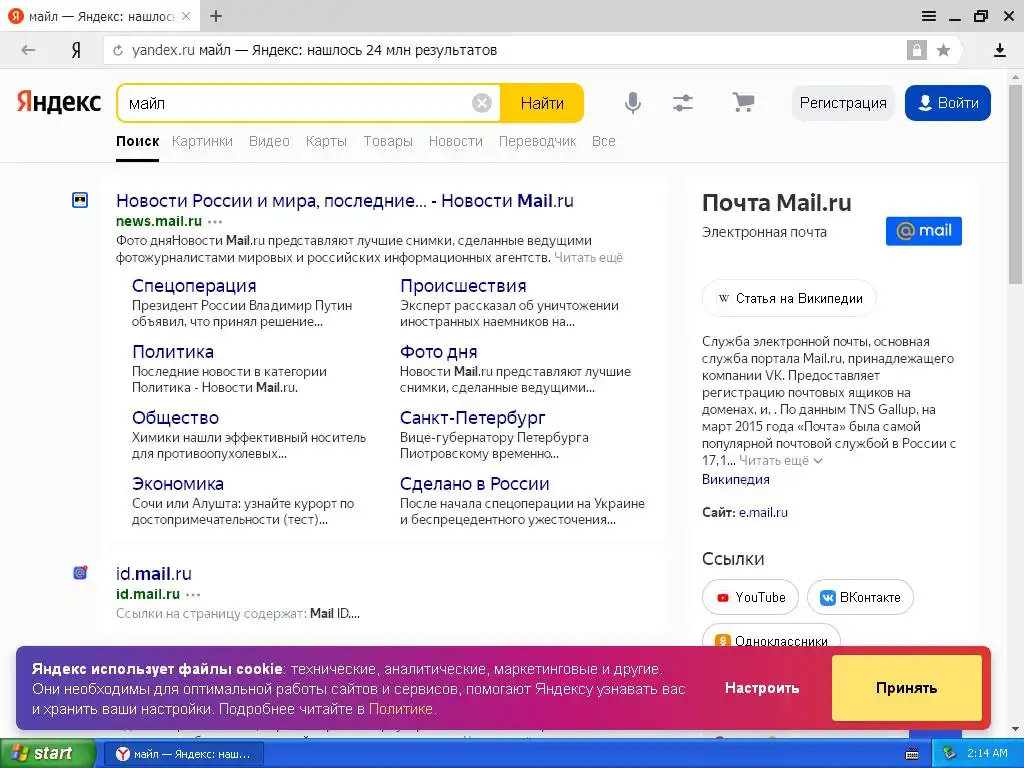
Task: Open options dots next to id.mail.ru
Action: 193,594
